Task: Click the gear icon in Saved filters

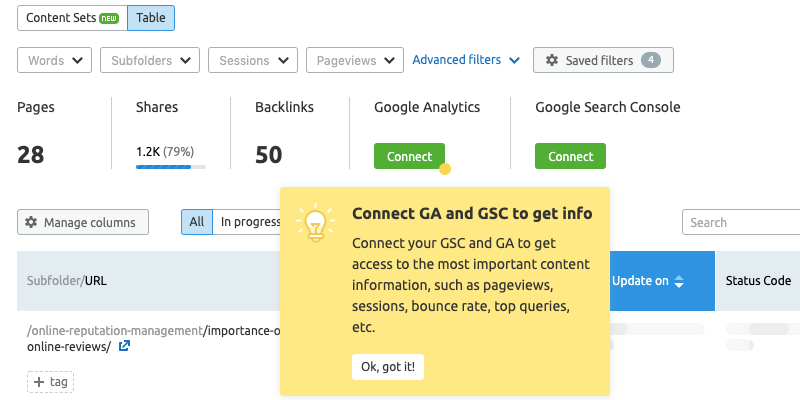Action: 552,60
